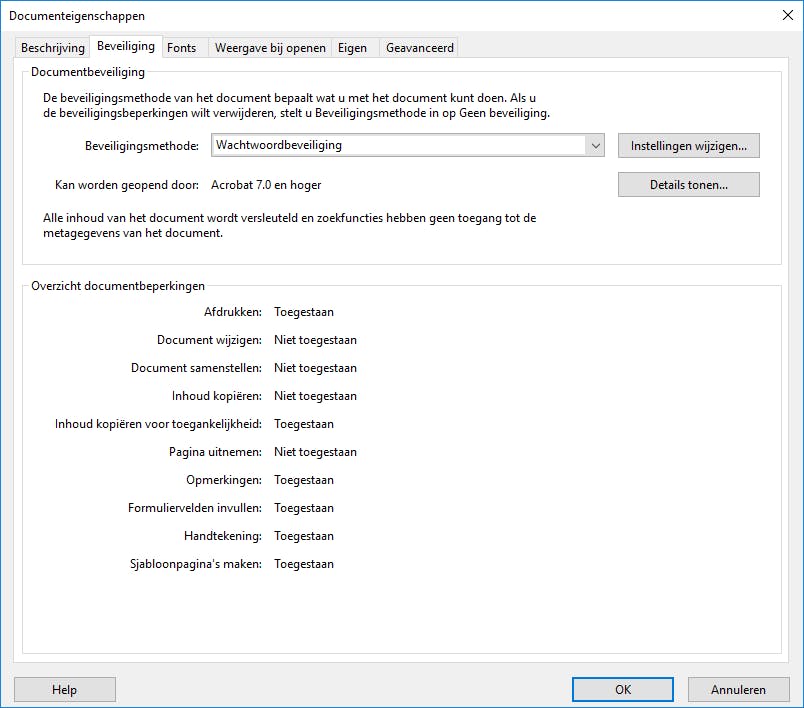Open the Fonts tab
Viewport: 804px width, 708px height.
[x=182, y=47]
